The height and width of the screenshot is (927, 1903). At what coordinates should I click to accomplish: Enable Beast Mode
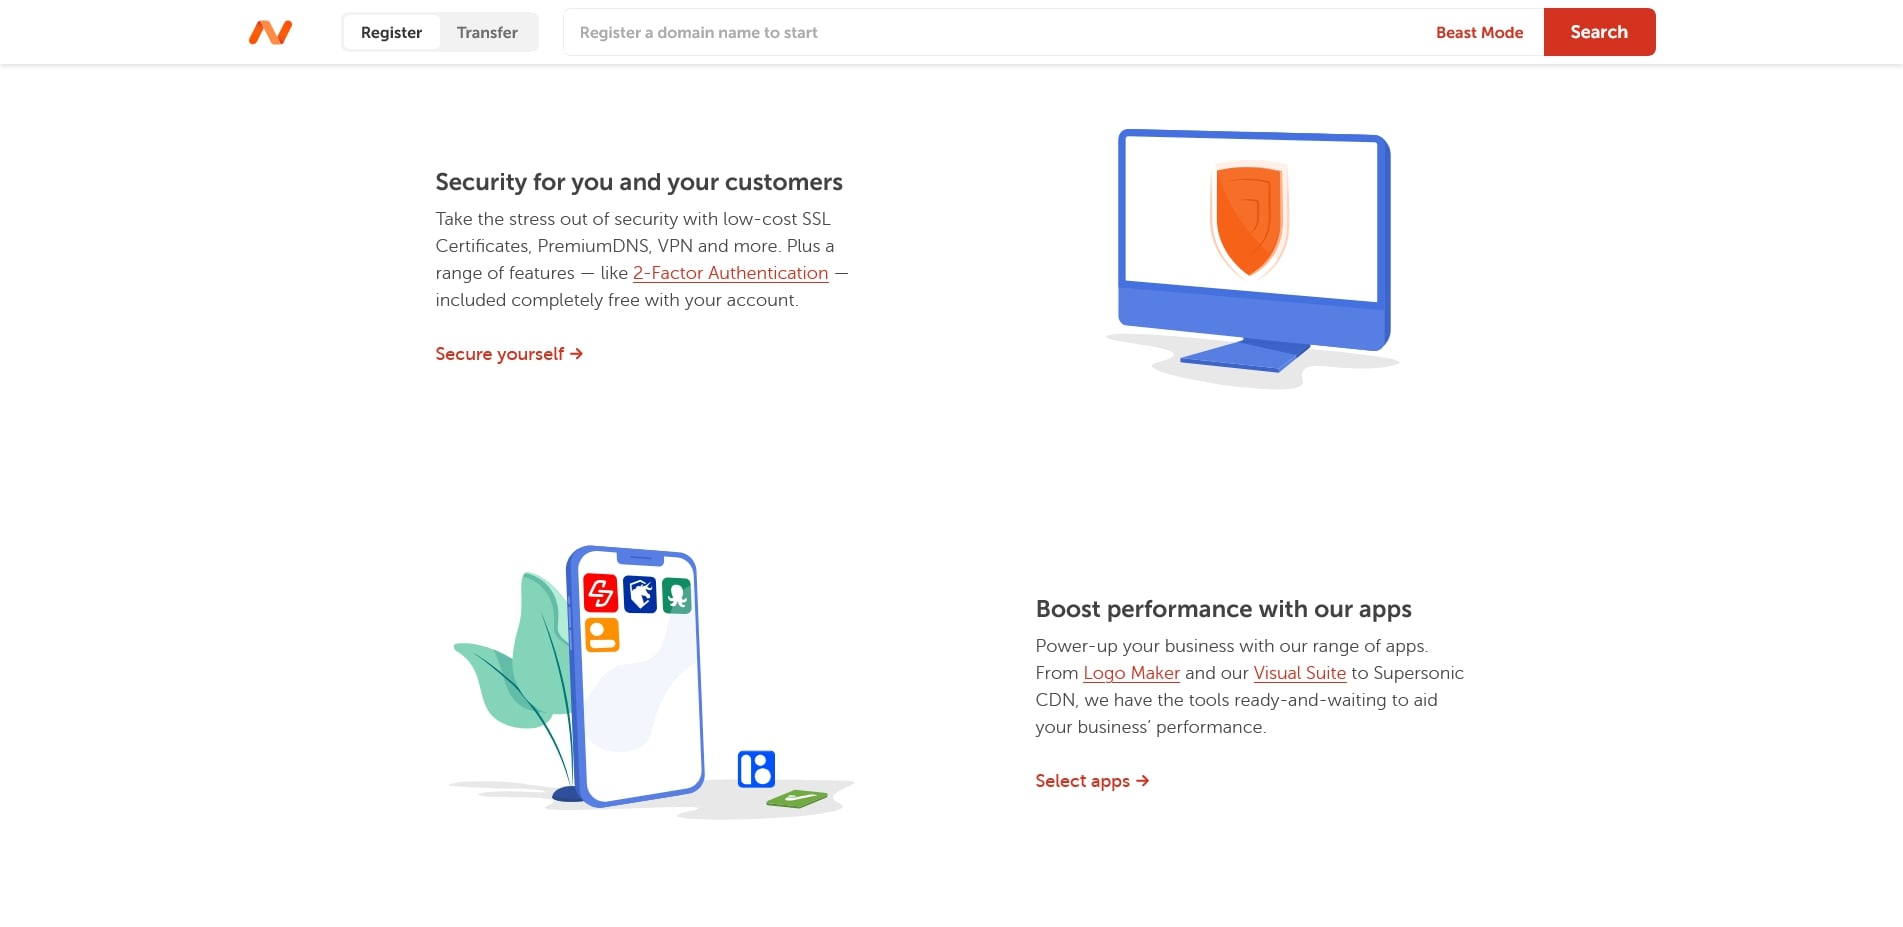coord(1479,32)
